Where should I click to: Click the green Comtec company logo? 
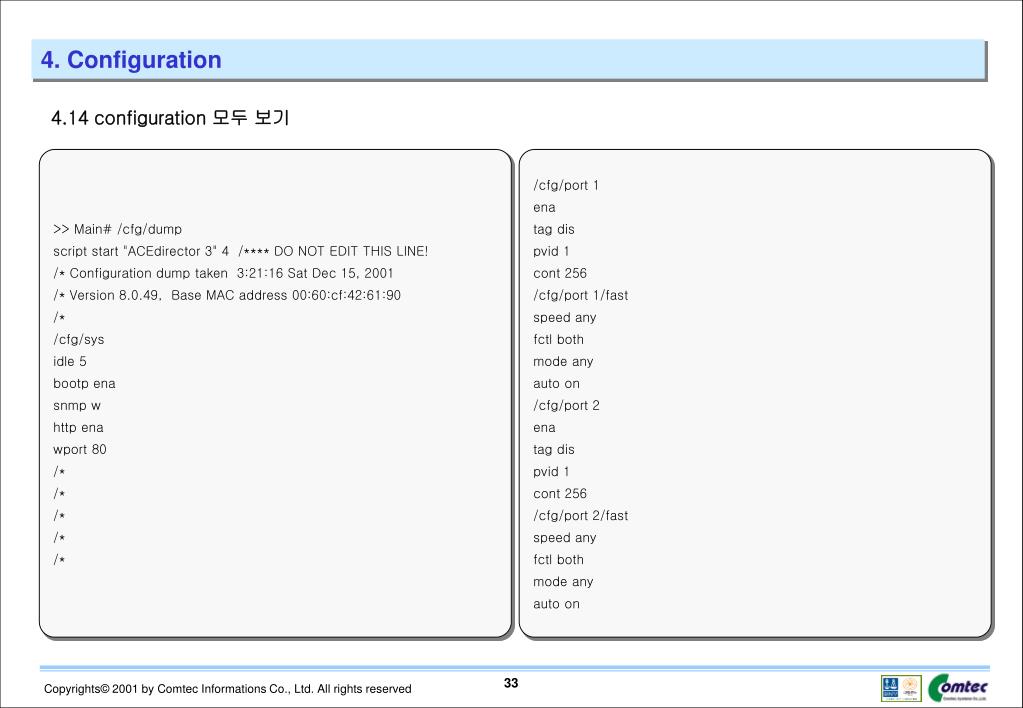(958, 688)
